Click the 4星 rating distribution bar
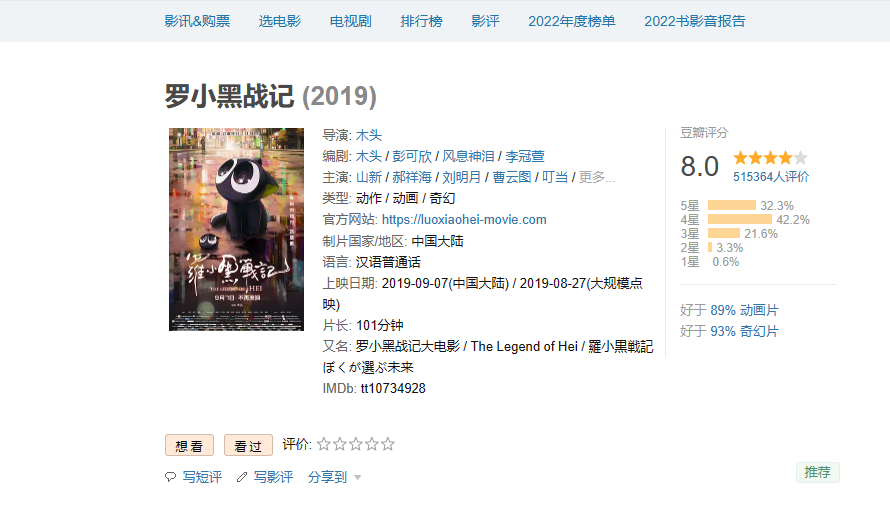The image size is (890, 507). 740,219
